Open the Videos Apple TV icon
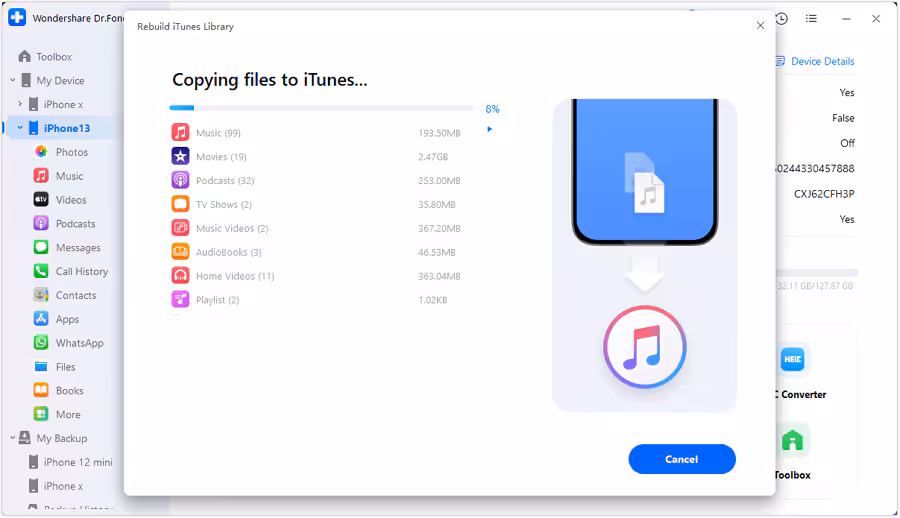Screen dimensions: 900x518 point(41,199)
